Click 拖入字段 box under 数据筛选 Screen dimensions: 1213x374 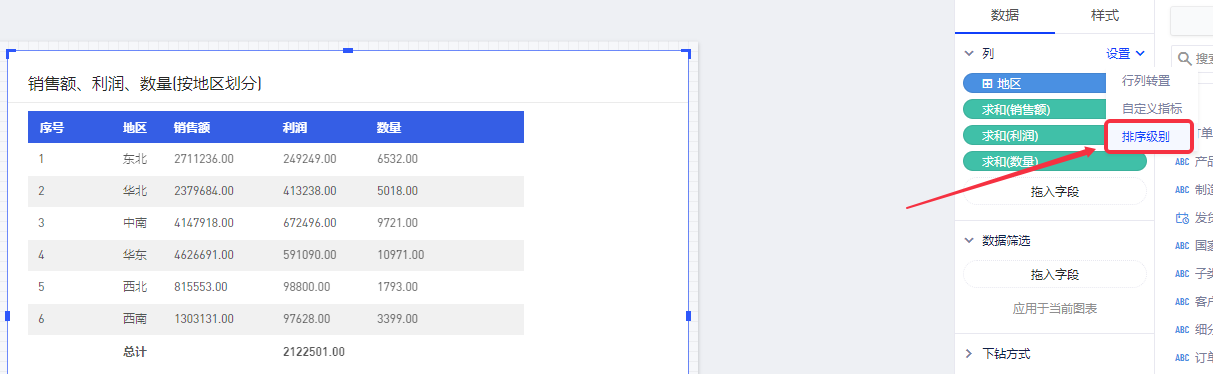(x=1055, y=274)
